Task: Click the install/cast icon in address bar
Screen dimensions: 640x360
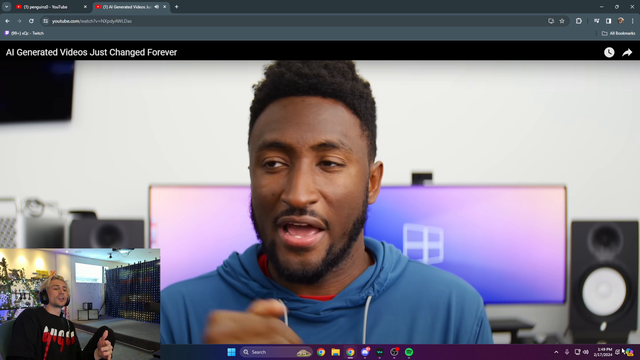Action: 551,21
